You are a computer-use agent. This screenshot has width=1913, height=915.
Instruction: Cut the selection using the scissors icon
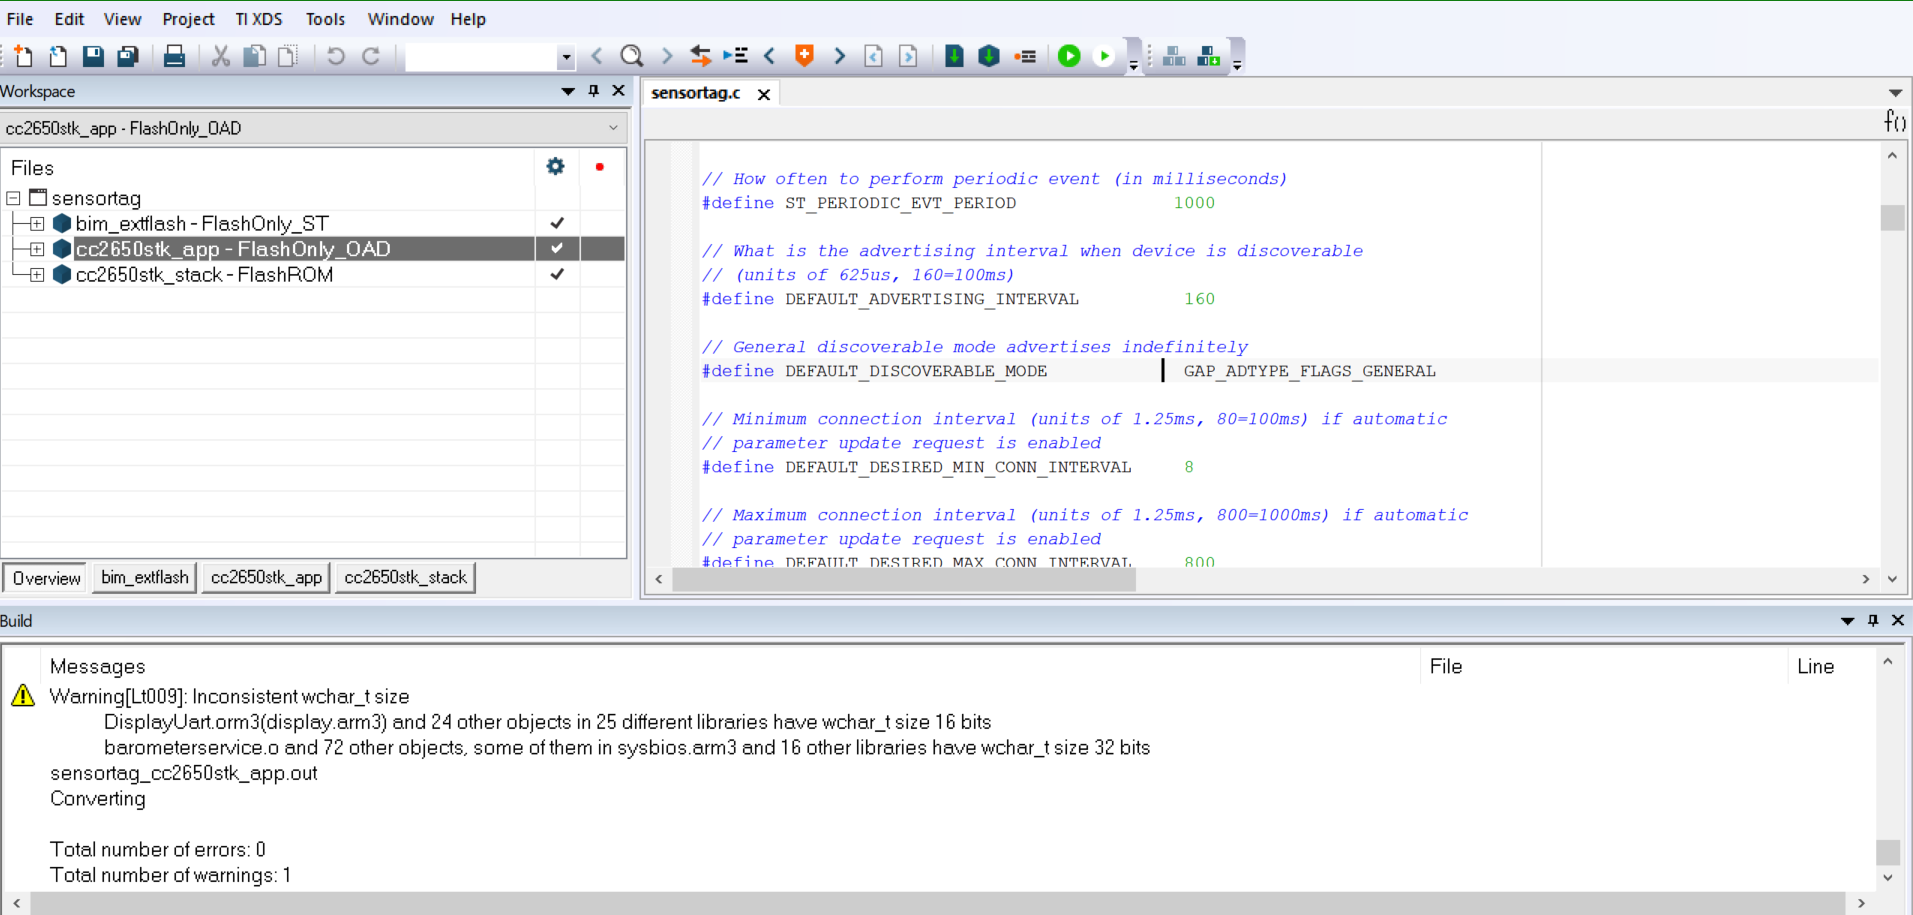tap(220, 57)
